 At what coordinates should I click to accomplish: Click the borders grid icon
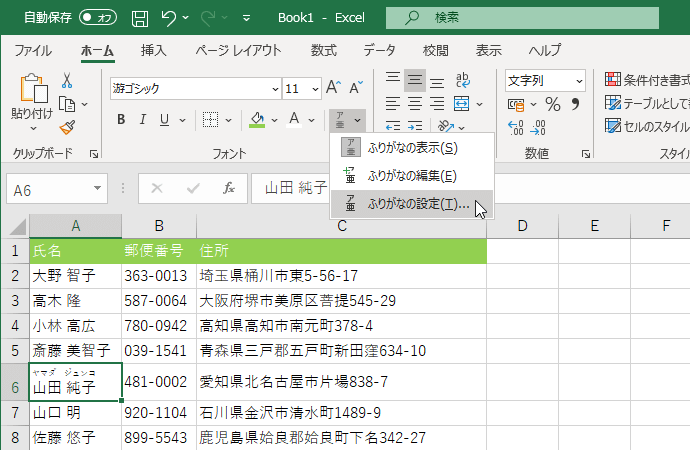210,120
